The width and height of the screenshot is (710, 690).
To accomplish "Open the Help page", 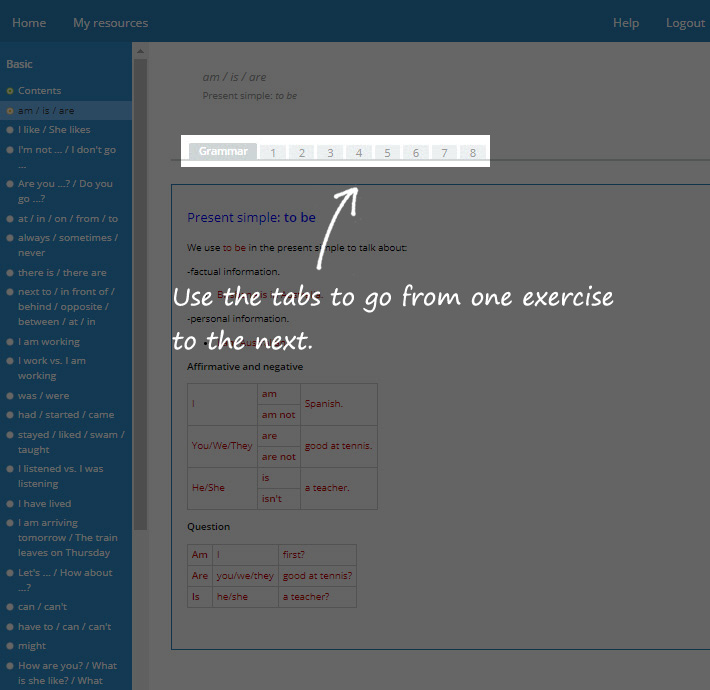I will click(626, 23).
